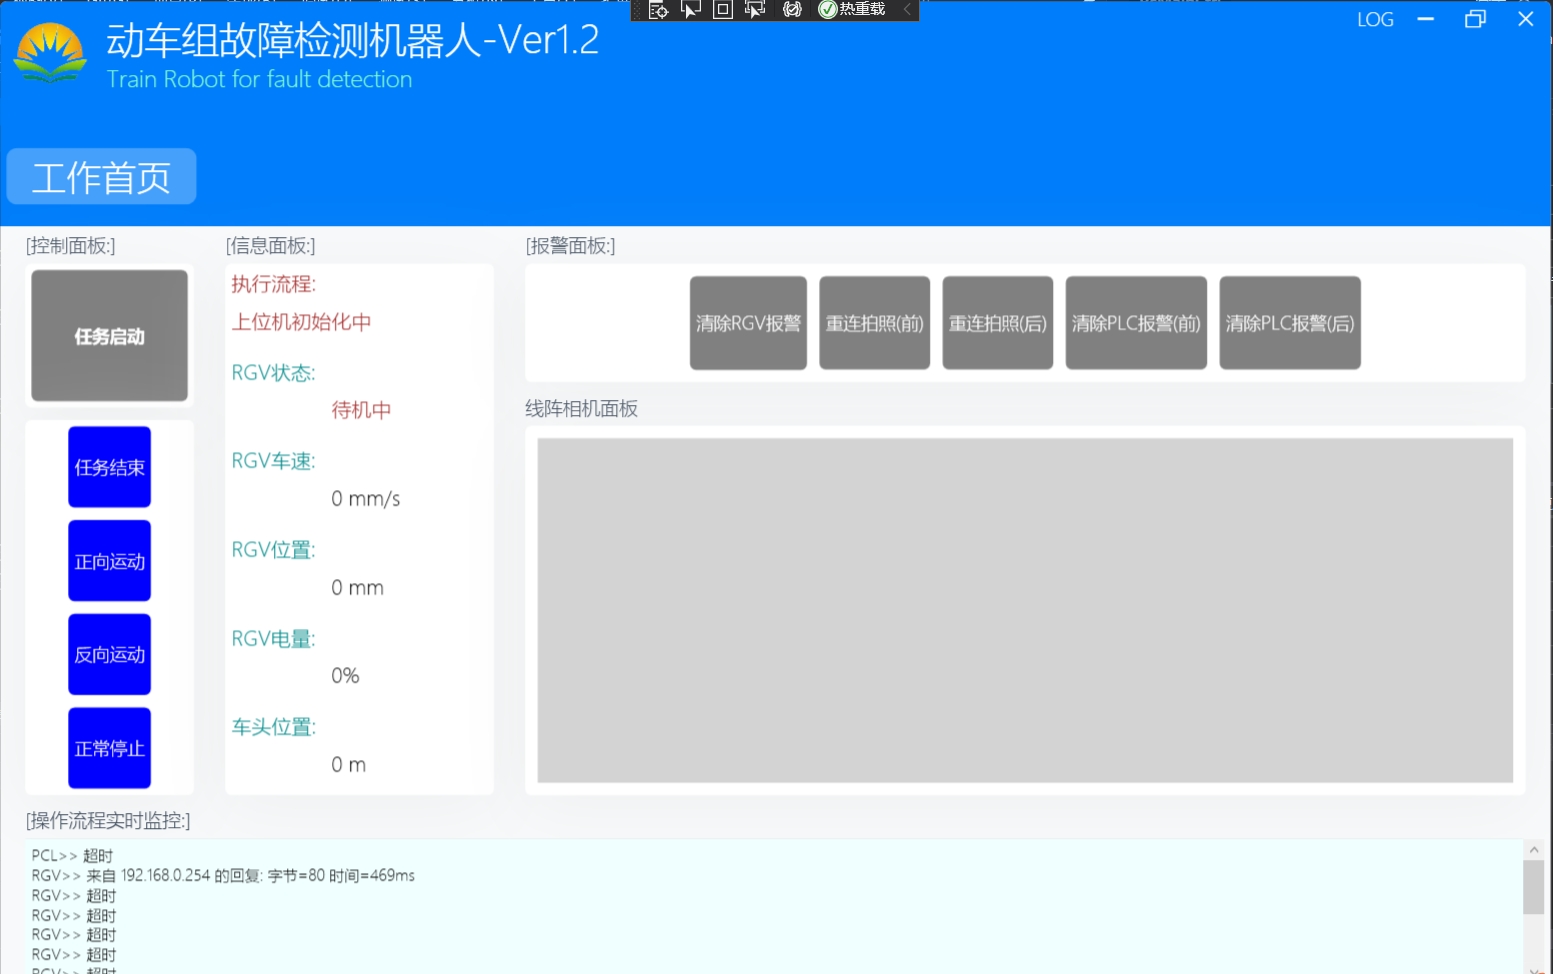Click the 执行流程 label
The height and width of the screenshot is (974, 1553).
[x=274, y=284]
